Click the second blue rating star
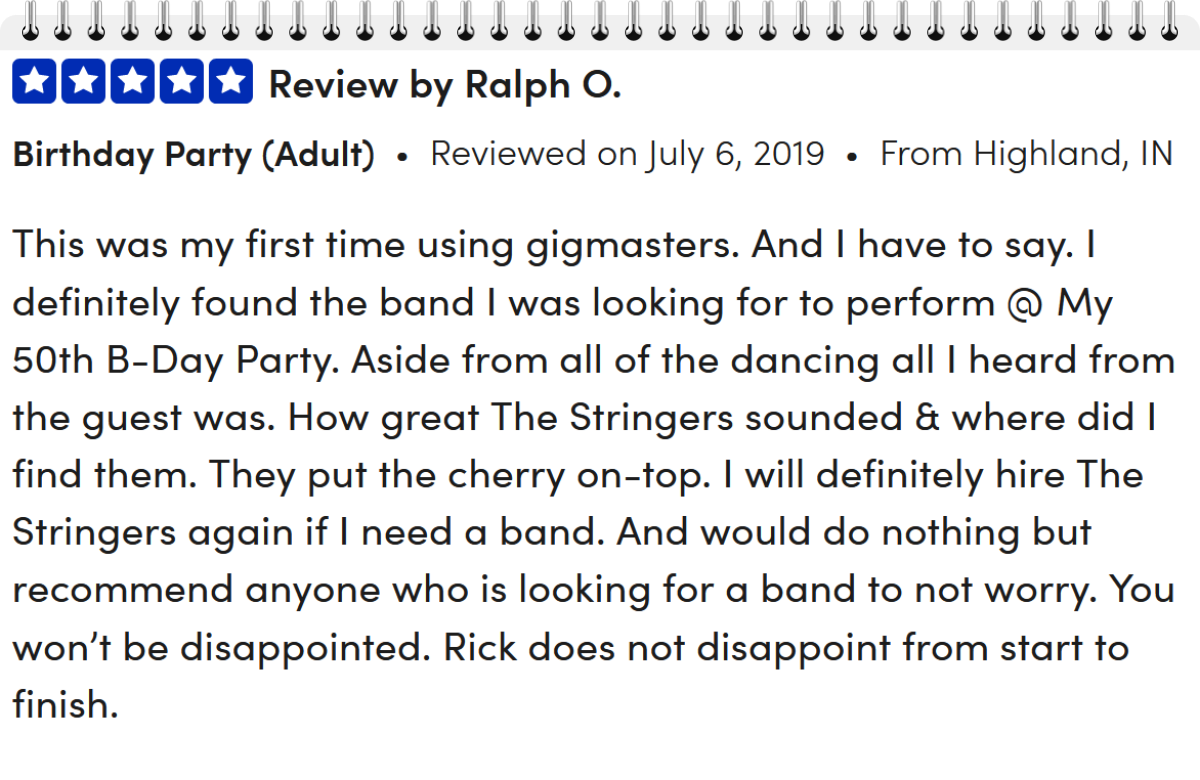The image size is (1200, 780). coord(84,82)
